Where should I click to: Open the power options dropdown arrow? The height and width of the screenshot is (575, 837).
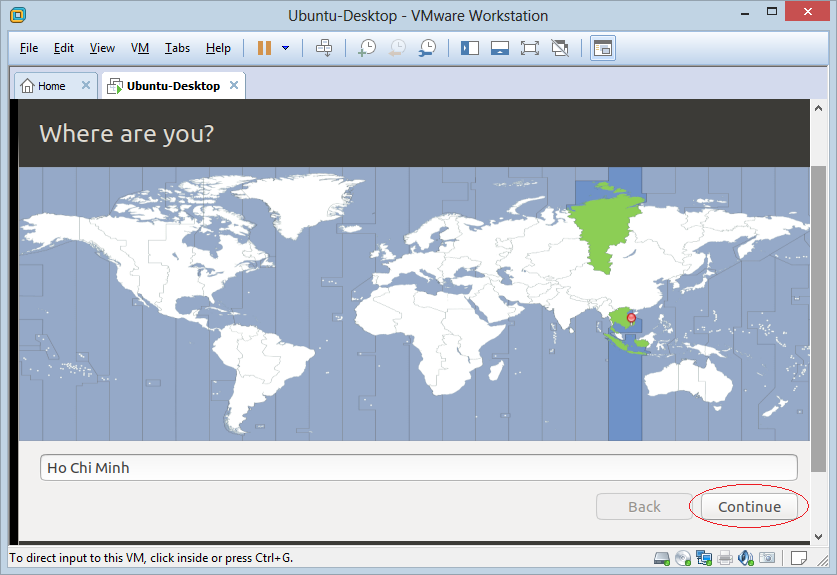[286, 48]
